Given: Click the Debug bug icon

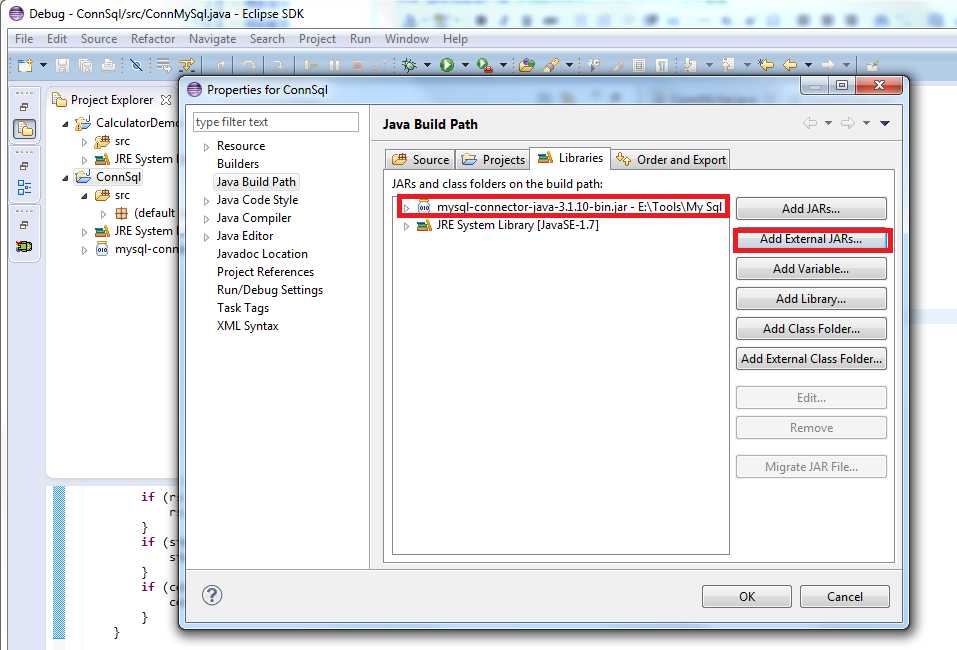Looking at the screenshot, I should coord(410,65).
